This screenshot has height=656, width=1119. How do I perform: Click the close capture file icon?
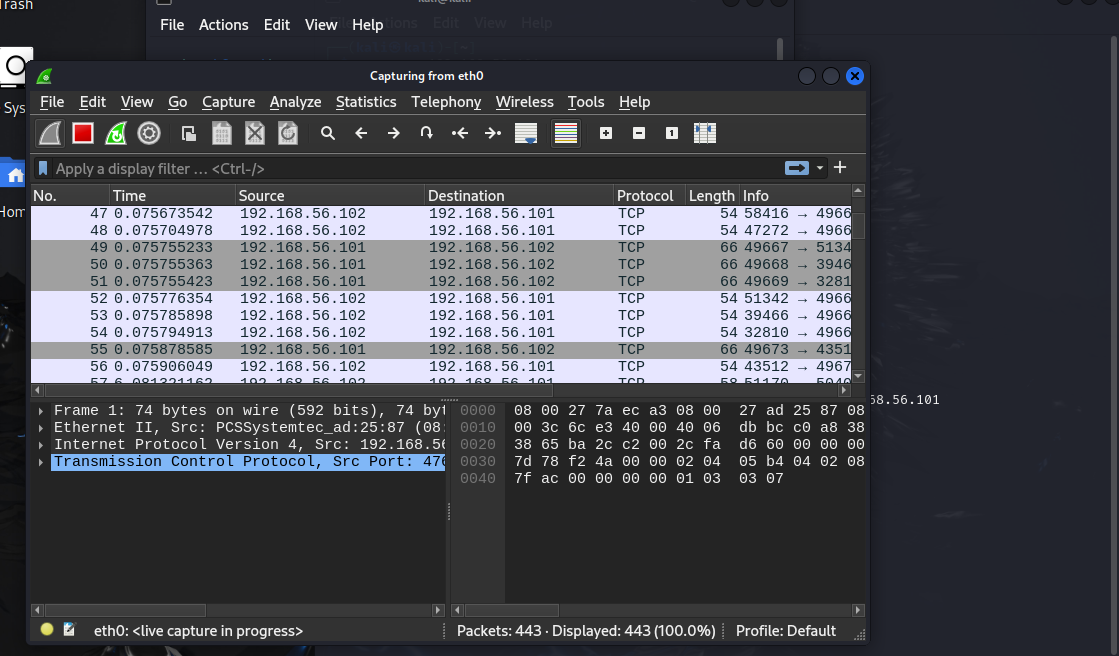pyautogui.click(x=255, y=133)
